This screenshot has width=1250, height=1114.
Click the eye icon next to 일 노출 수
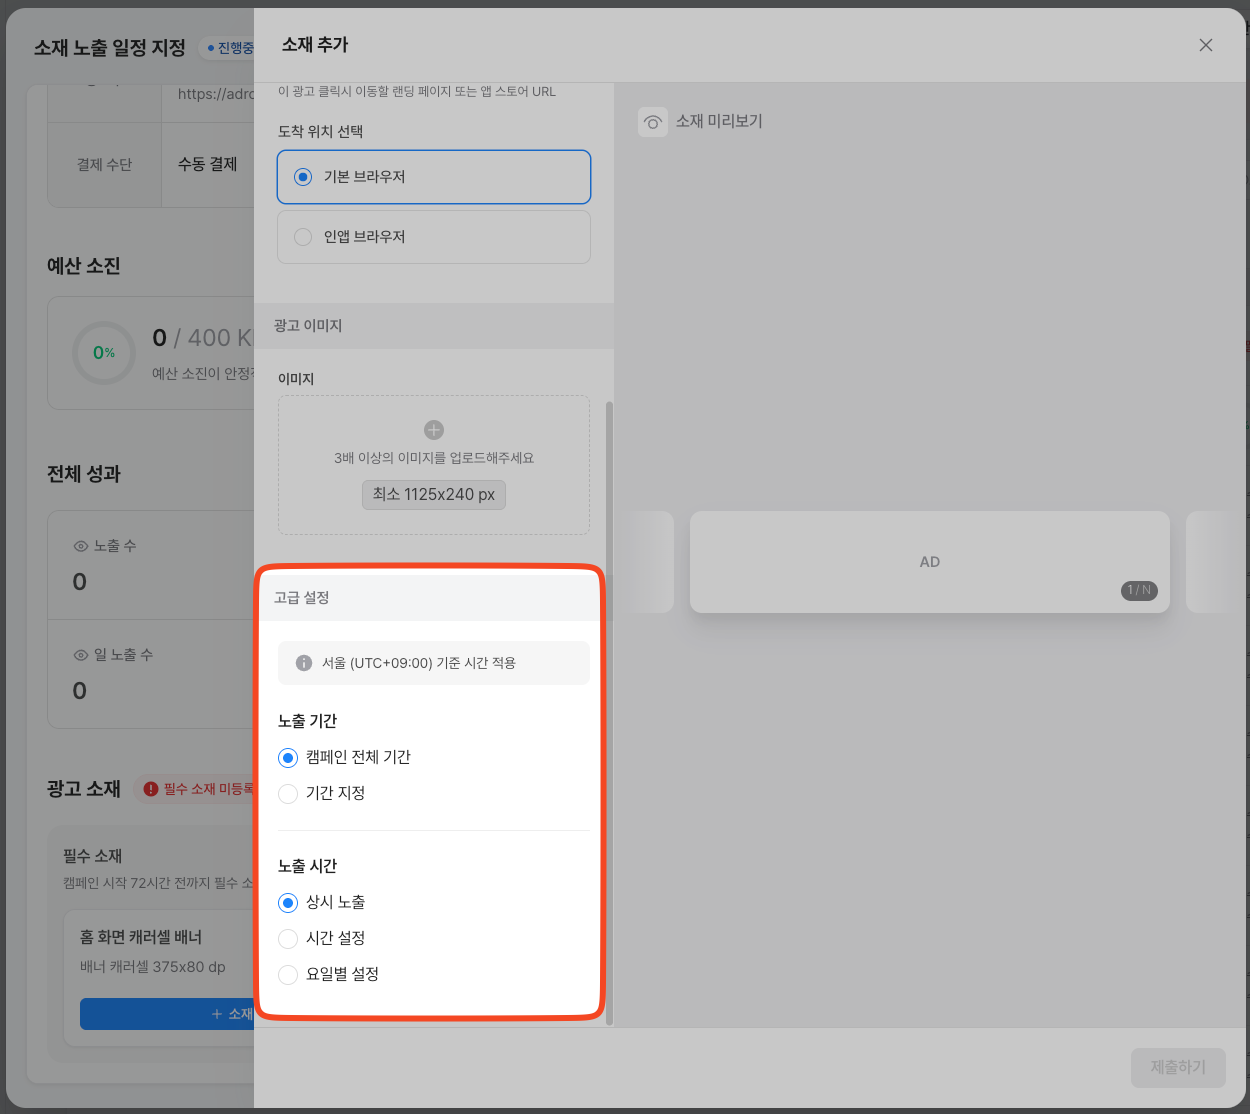coord(81,655)
